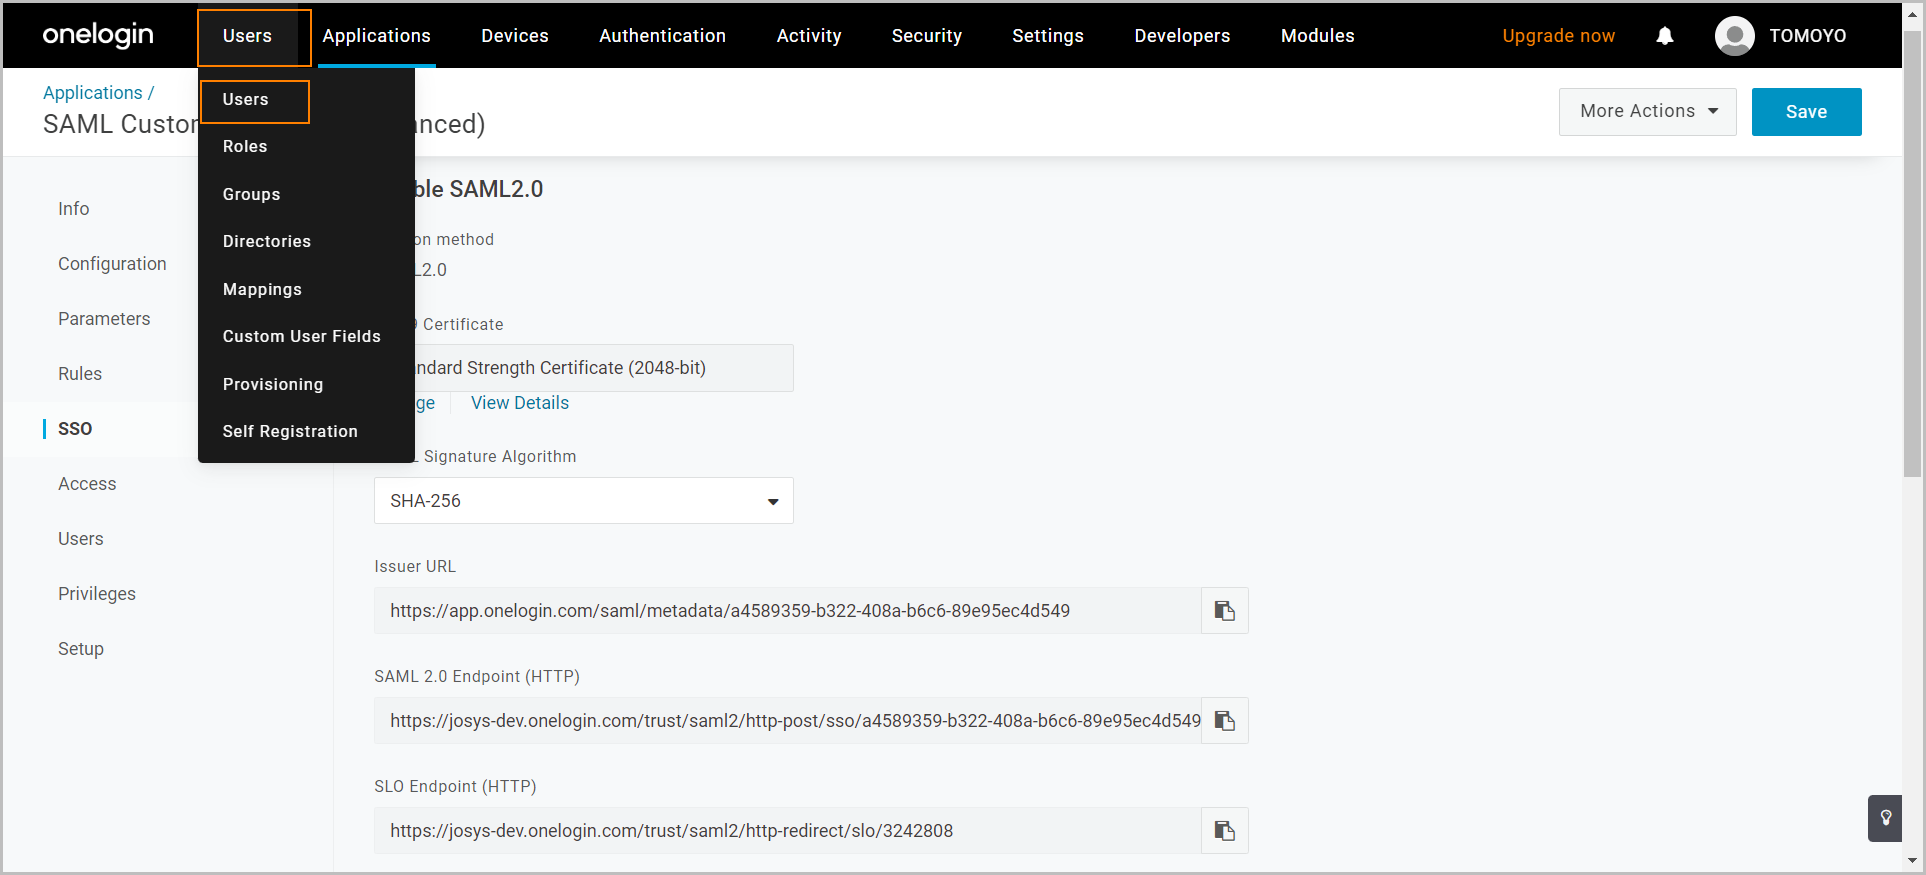Click the Issuer URL text field
This screenshot has height=875, width=1926.
tap(788, 611)
